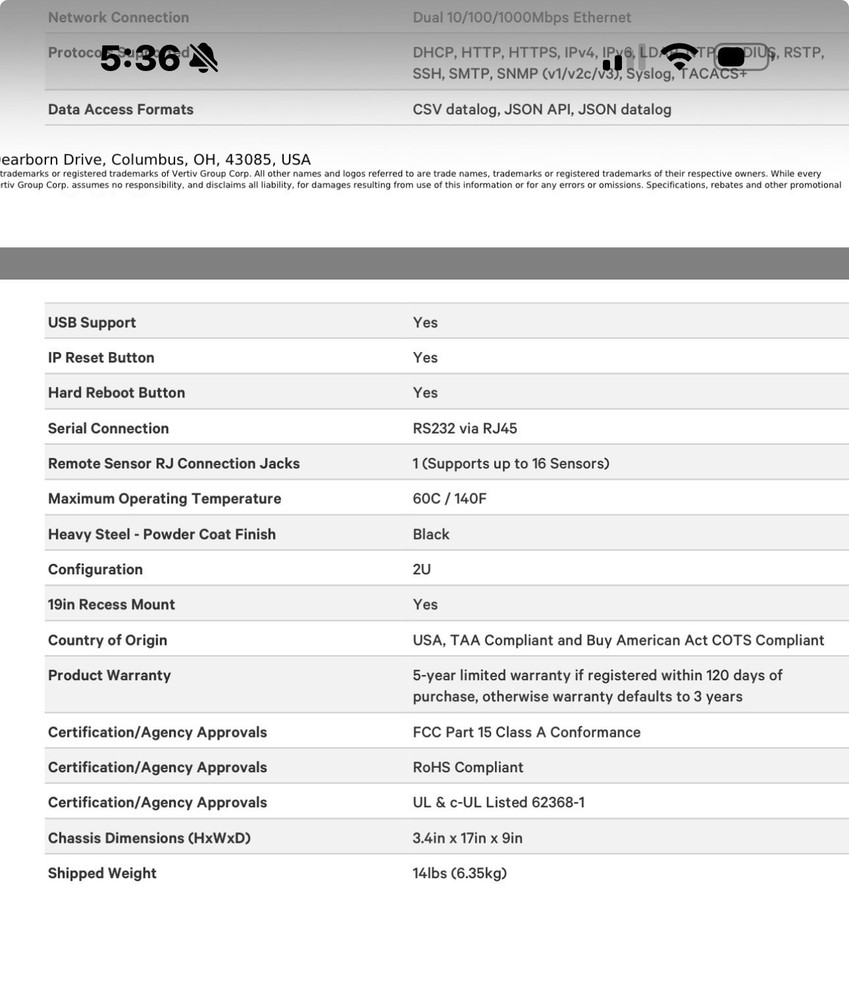Click the 'Yes' value for Hard Reboot Button
The width and height of the screenshot is (849, 1000).
point(425,392)
